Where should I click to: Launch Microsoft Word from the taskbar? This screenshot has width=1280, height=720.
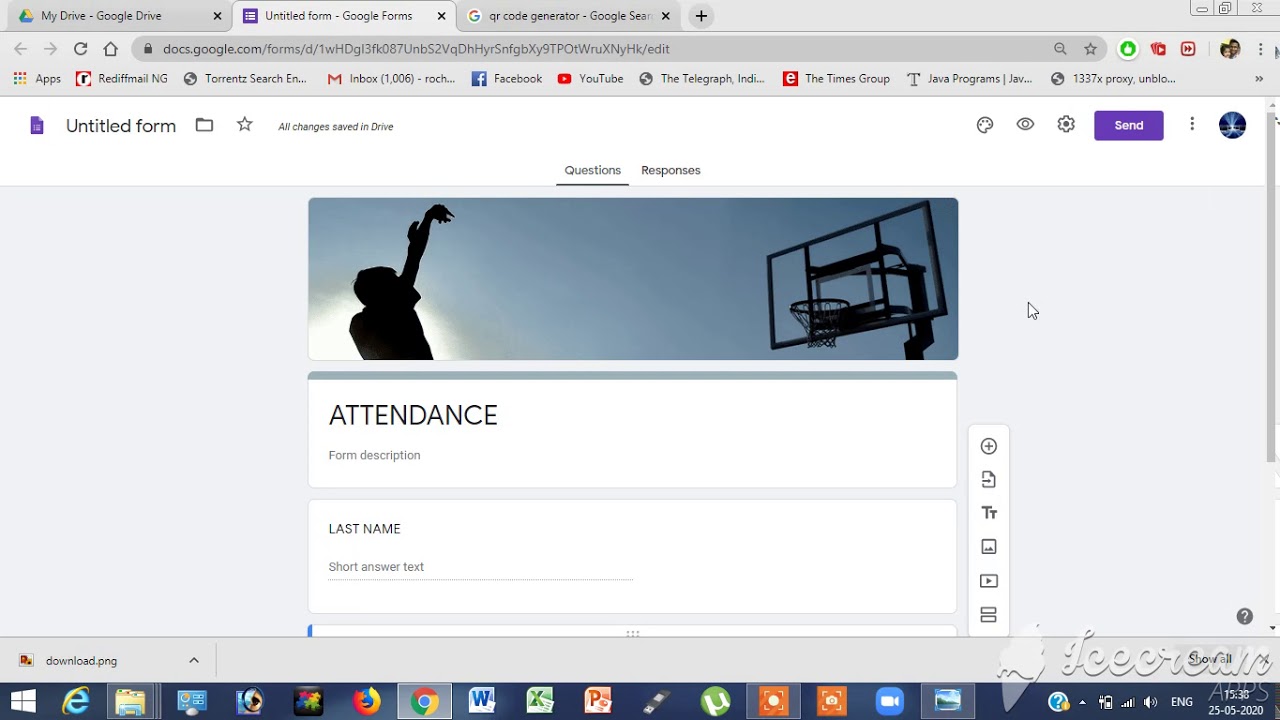(x=482, y=702)
